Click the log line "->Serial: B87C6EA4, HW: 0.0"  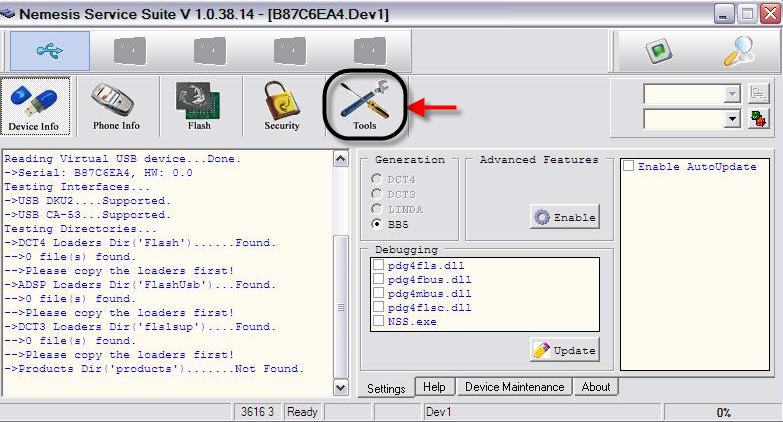pos(98,173)
